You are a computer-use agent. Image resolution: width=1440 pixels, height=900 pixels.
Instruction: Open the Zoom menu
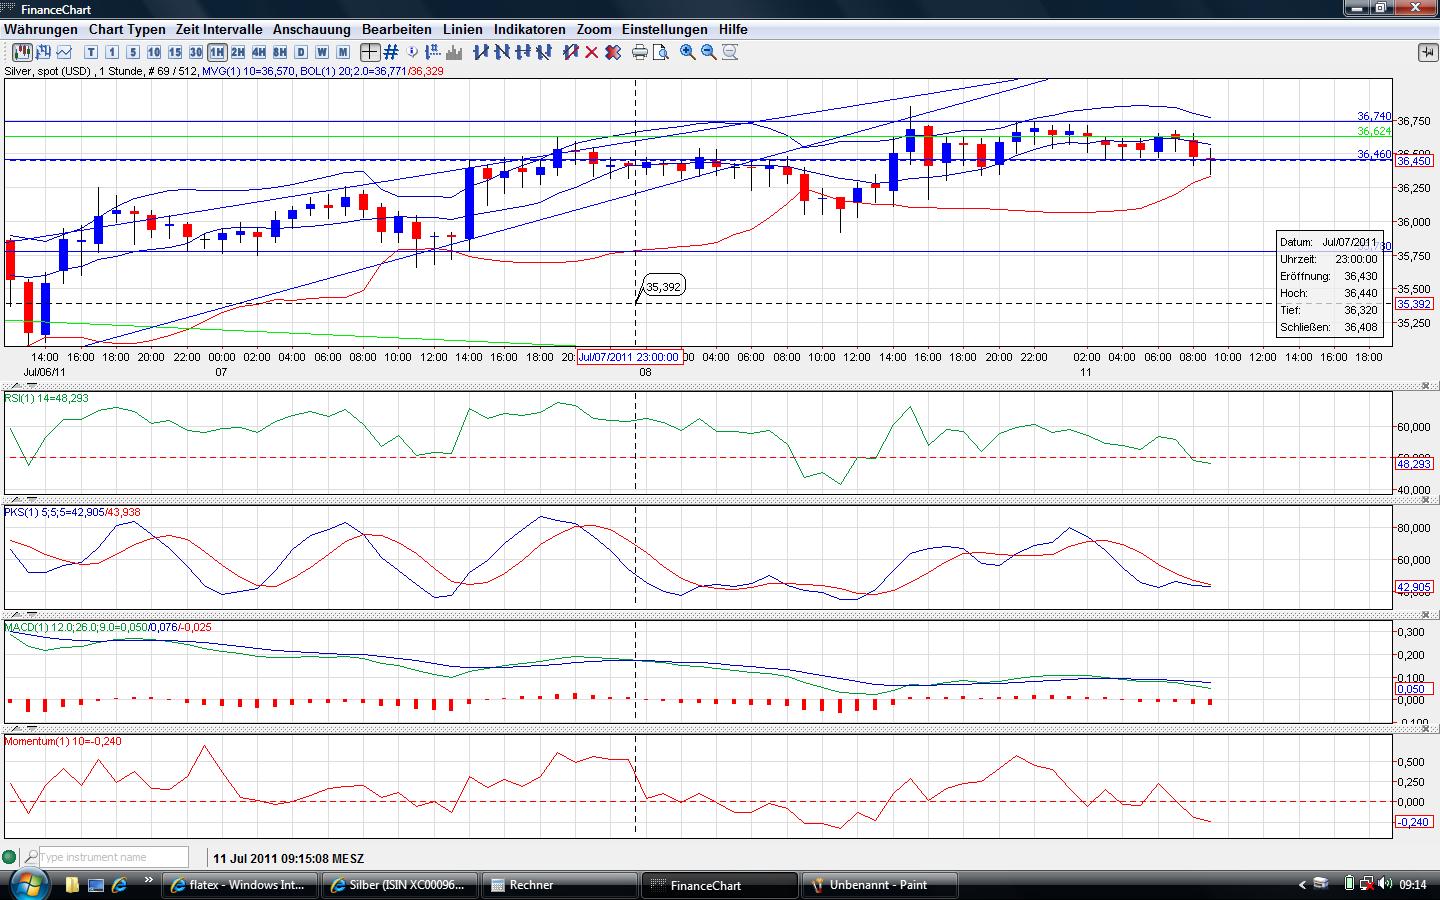coord(594,30)
